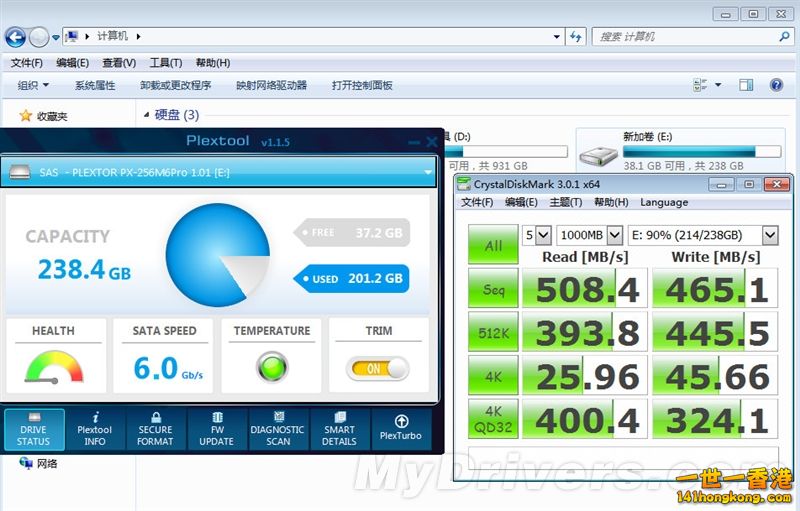Click the health gauge in Plextool
Screen dimensions: 800x511
point(54,366)
